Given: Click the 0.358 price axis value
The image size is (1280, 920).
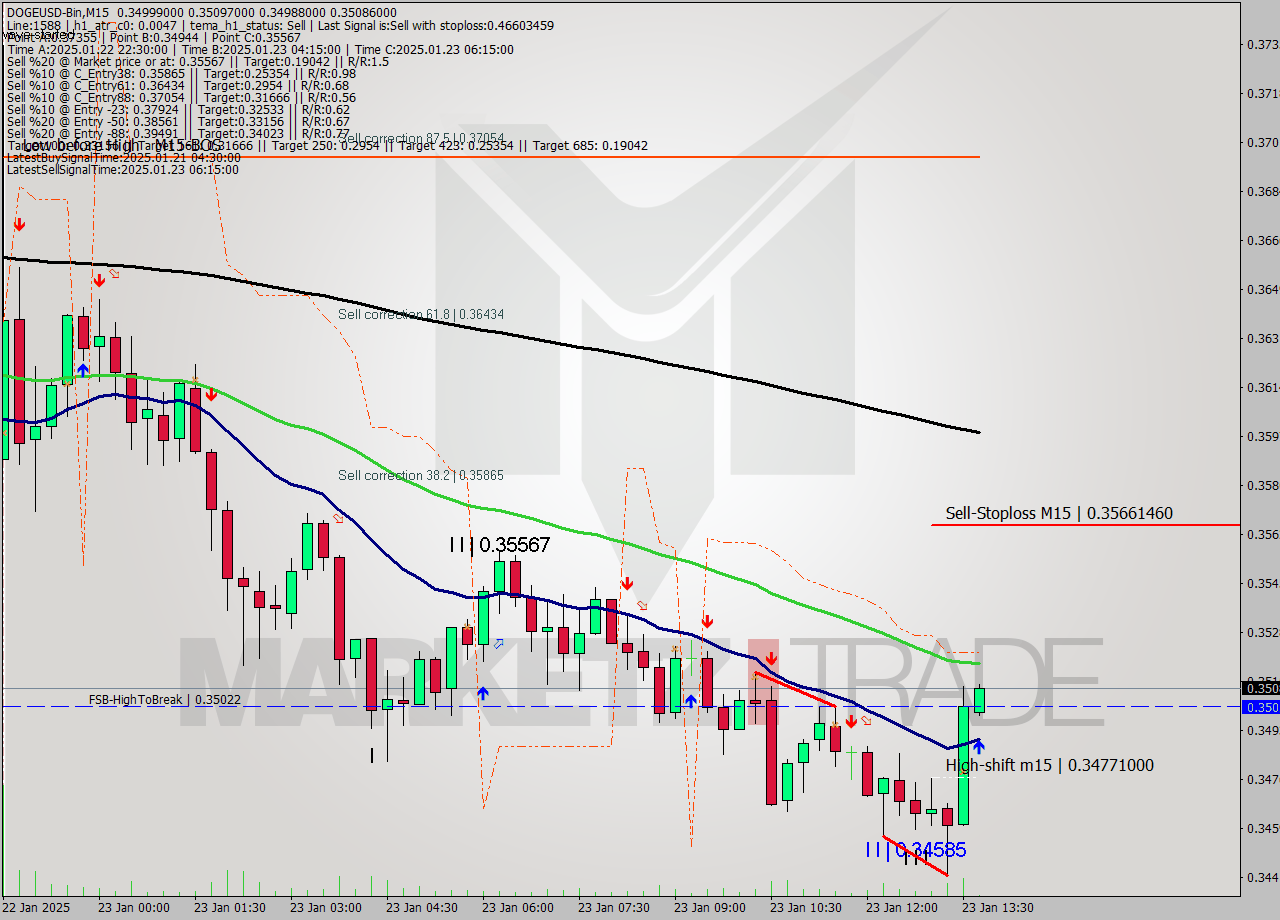Looking at the screenshot, I should pyautogui.click(x=1262, y=485).
